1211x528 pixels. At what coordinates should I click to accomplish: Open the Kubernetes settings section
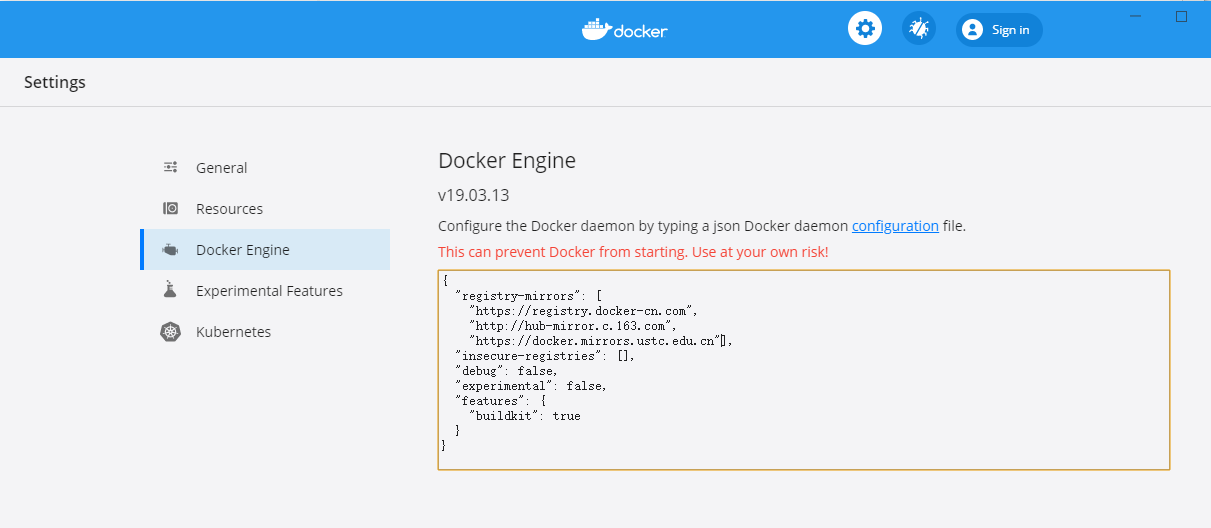pos(233,332)
